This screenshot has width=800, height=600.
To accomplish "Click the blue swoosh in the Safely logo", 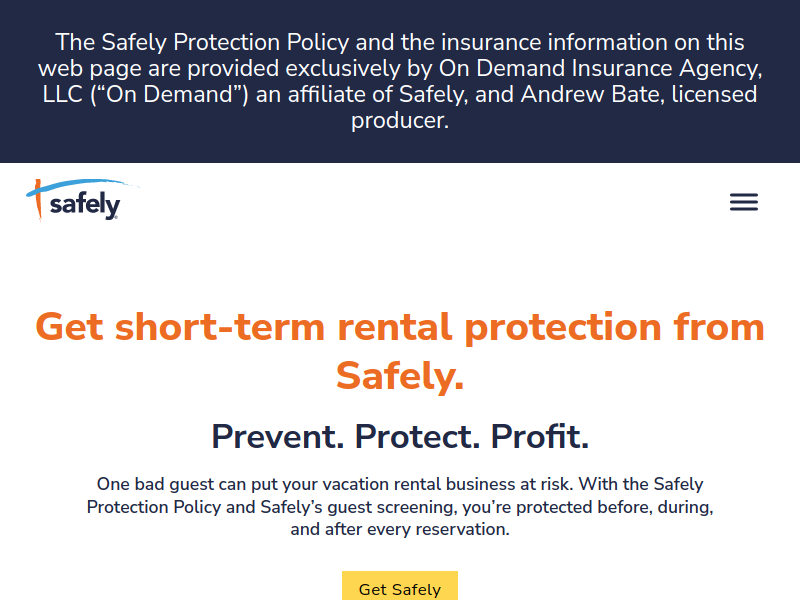I will pyautogui.click(x=82, y=186).
